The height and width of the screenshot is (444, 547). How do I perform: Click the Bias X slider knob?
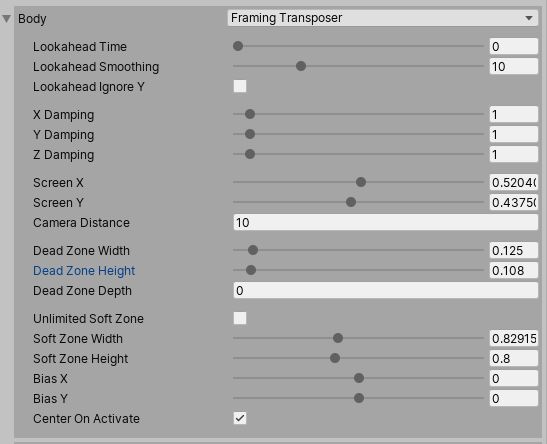pos(359,378)
